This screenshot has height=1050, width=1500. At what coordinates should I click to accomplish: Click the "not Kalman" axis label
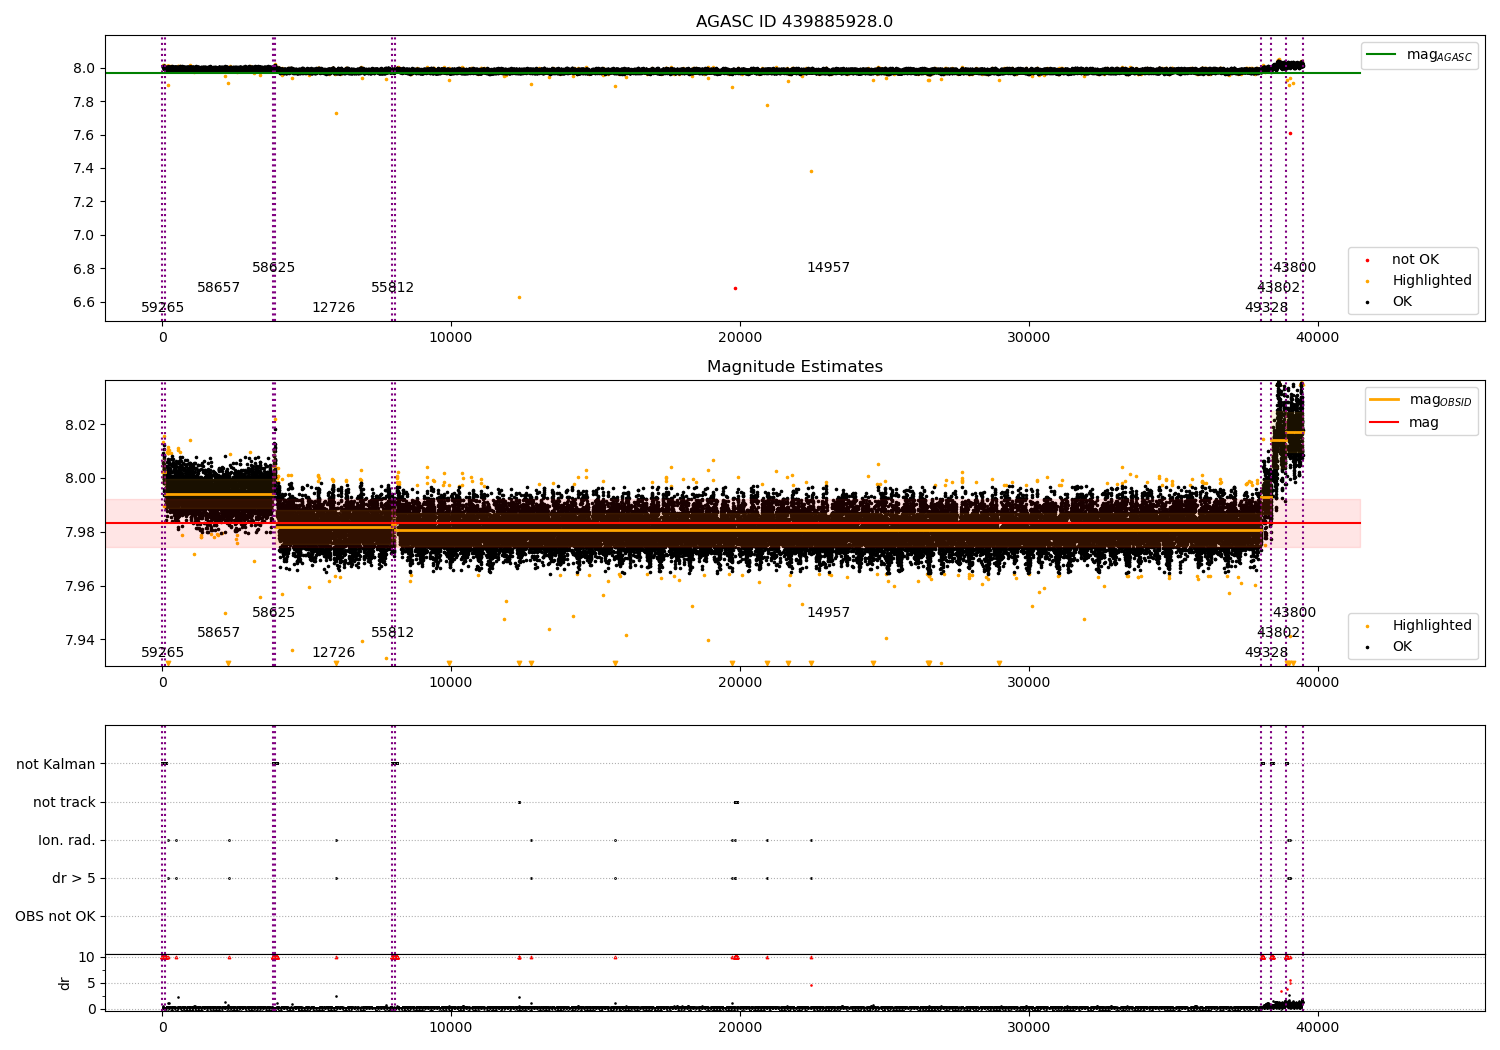click(x=56, y=764)
